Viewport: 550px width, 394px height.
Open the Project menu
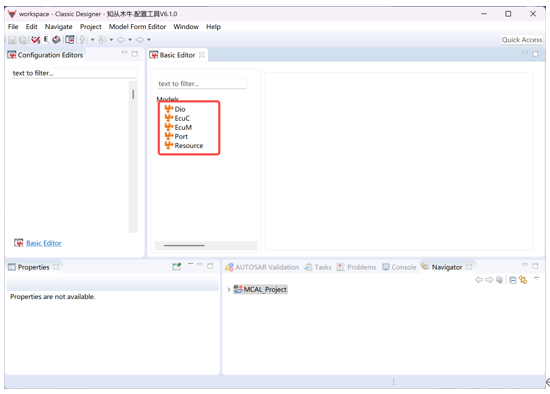(90, 27)
